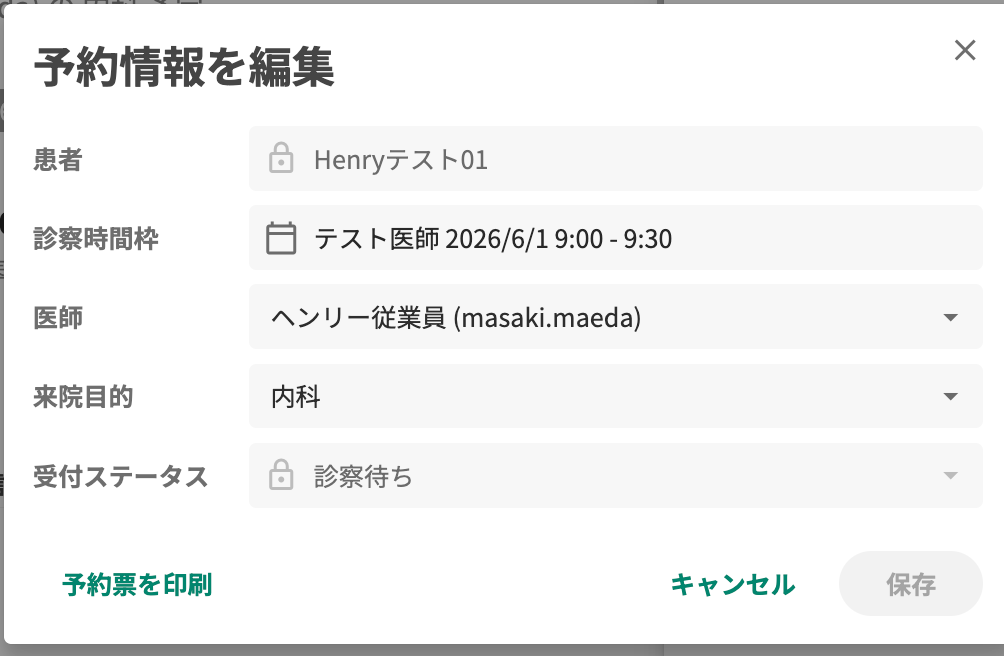This screenshot has width=1004, height=656.
Task: Click the lock icon beside 診察待ち
Action: (x=281, y=475)
